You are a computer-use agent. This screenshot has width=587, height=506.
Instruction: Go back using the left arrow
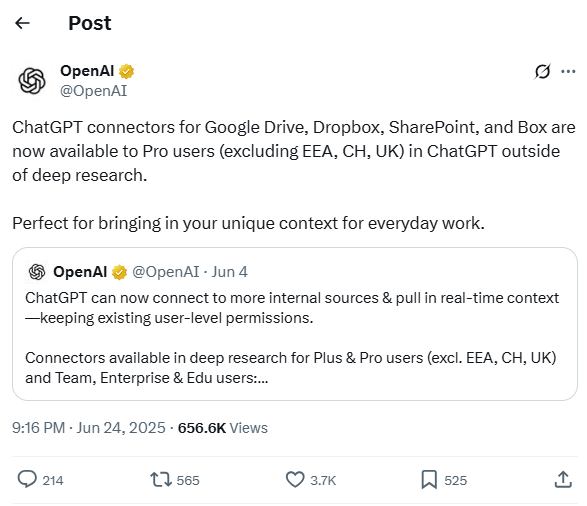click(22, 23)
